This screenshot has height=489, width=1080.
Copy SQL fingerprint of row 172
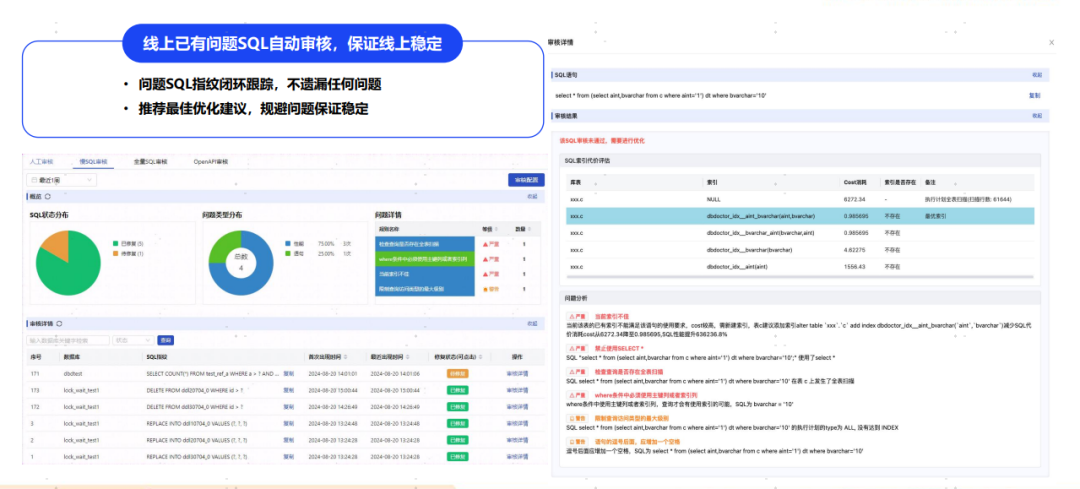pyautogui.click(x=289, y=407)
